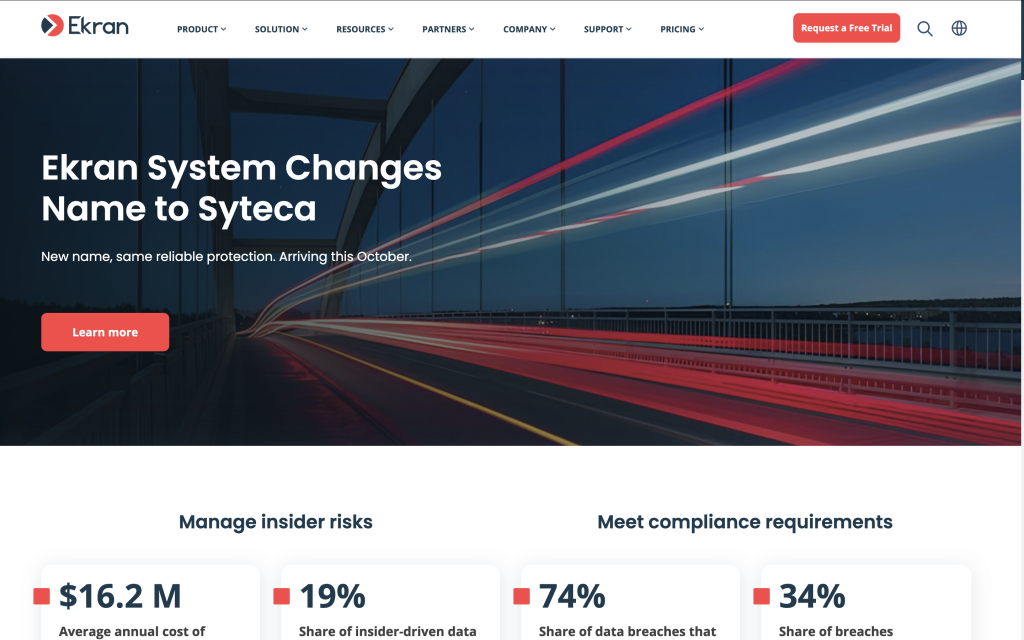Click the Manage insider risks heading
This screenshot has height=640, width=1024.
coord(276,522)
